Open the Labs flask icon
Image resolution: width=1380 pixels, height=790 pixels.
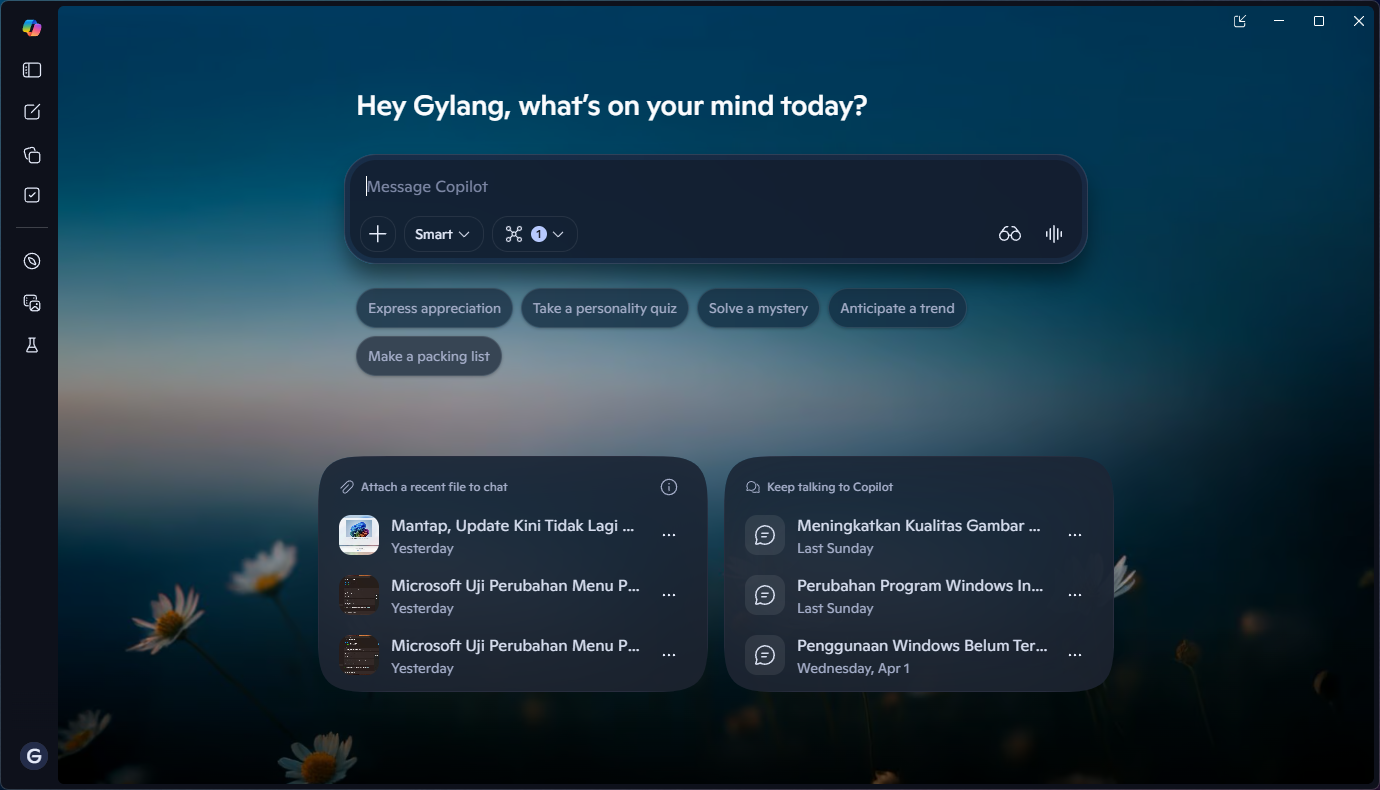pyautogui.click(x=32, y=345)
